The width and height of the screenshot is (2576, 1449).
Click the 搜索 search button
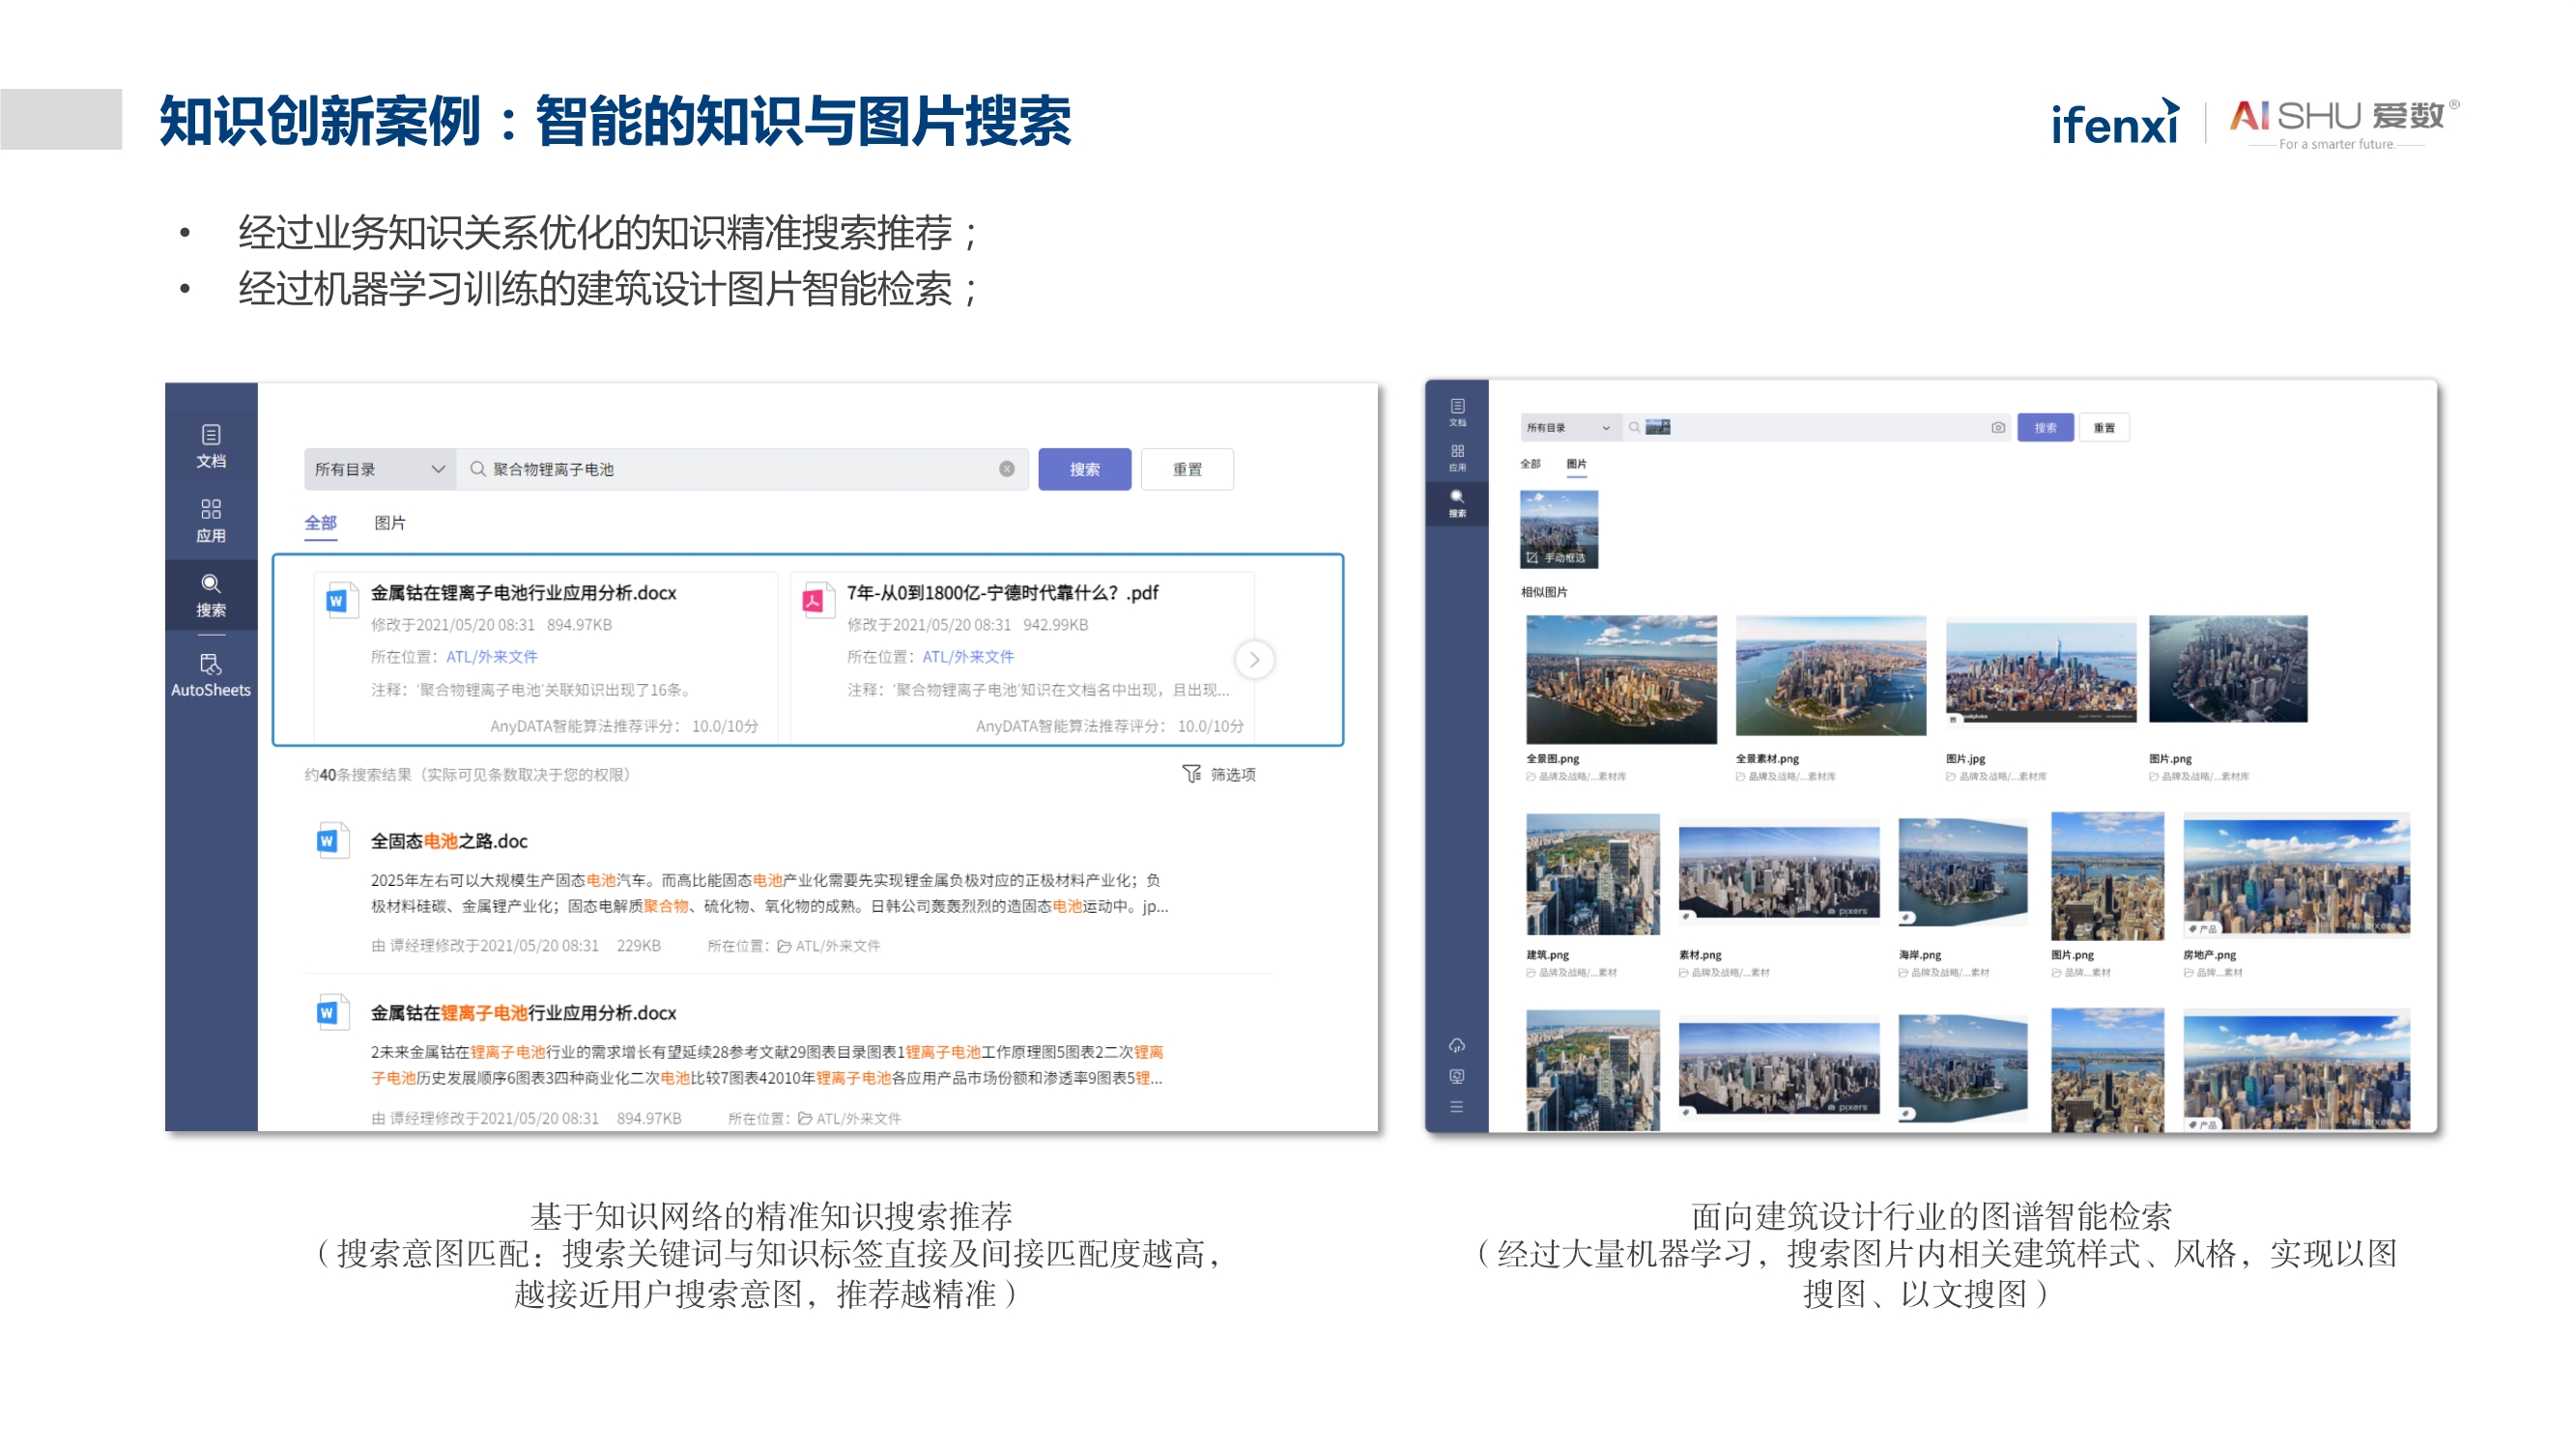pos(1085,469)
